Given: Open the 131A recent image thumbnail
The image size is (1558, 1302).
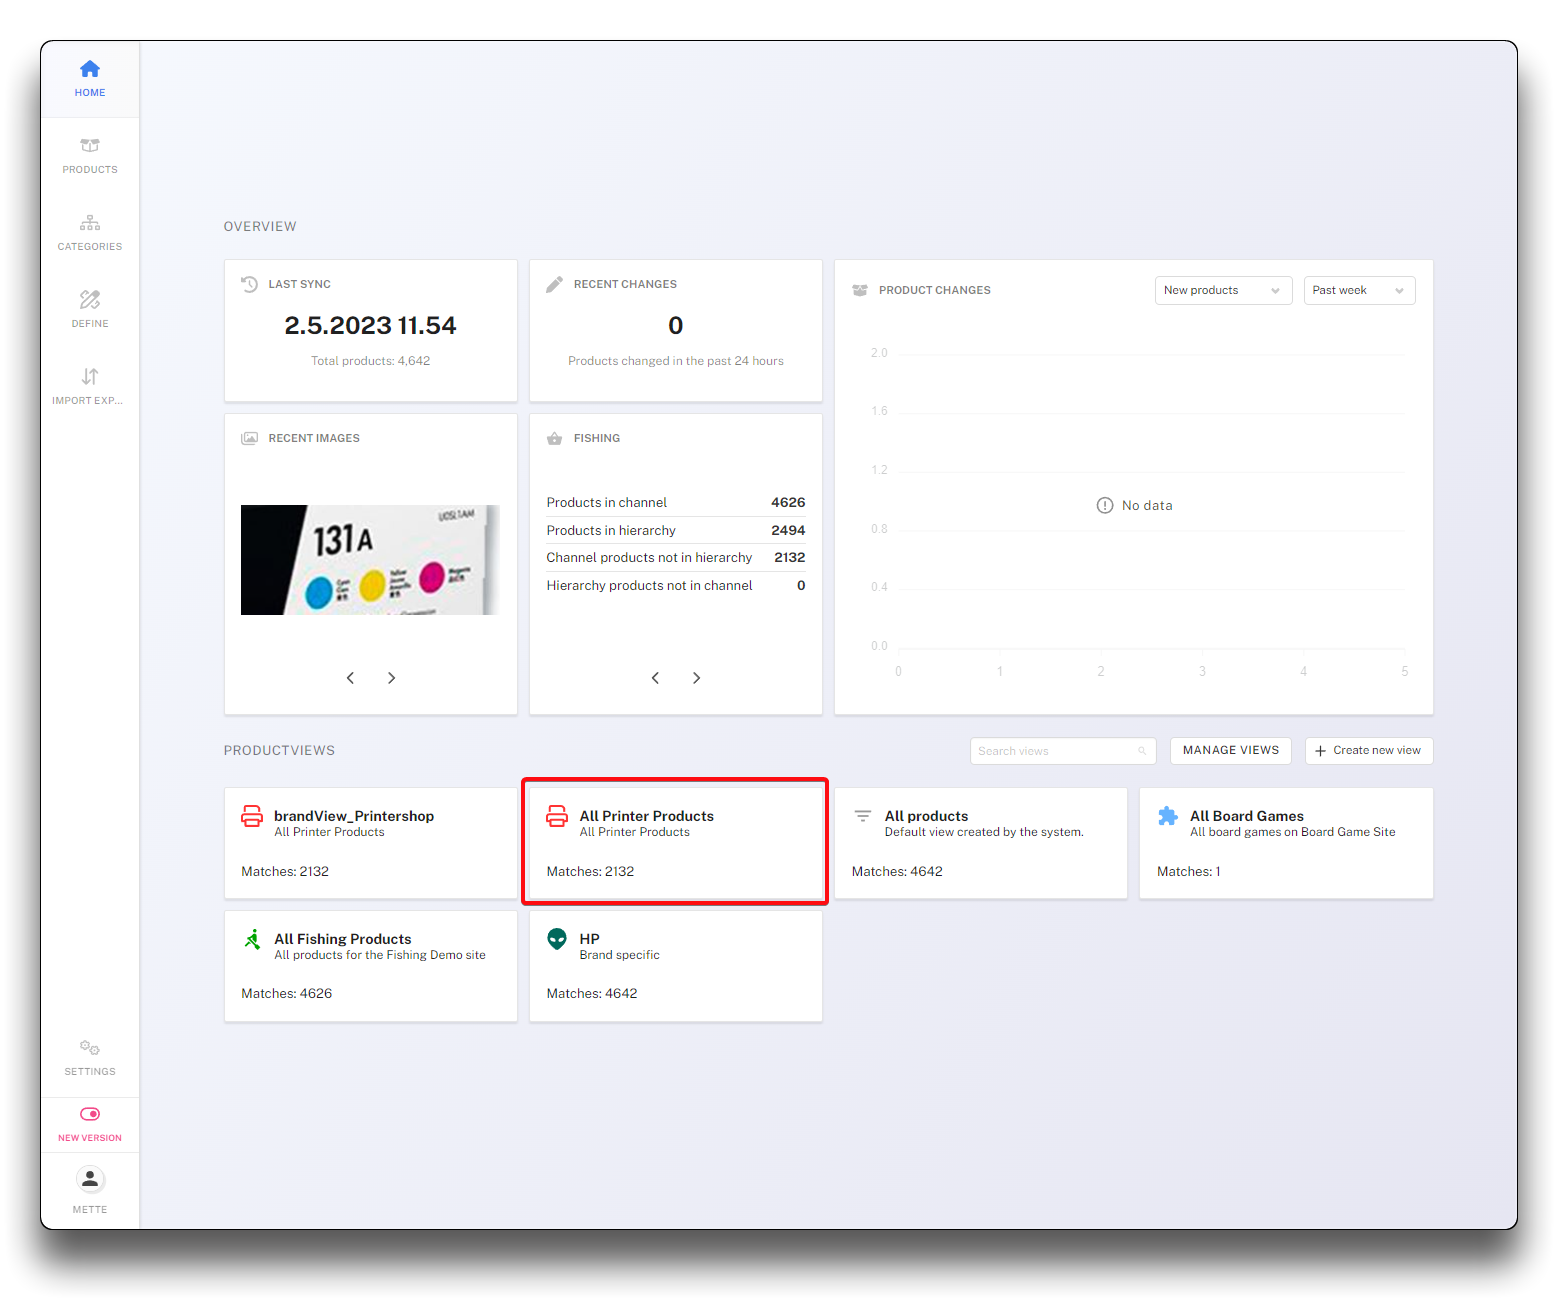Looking at the screenshot, I should [370, 560].
